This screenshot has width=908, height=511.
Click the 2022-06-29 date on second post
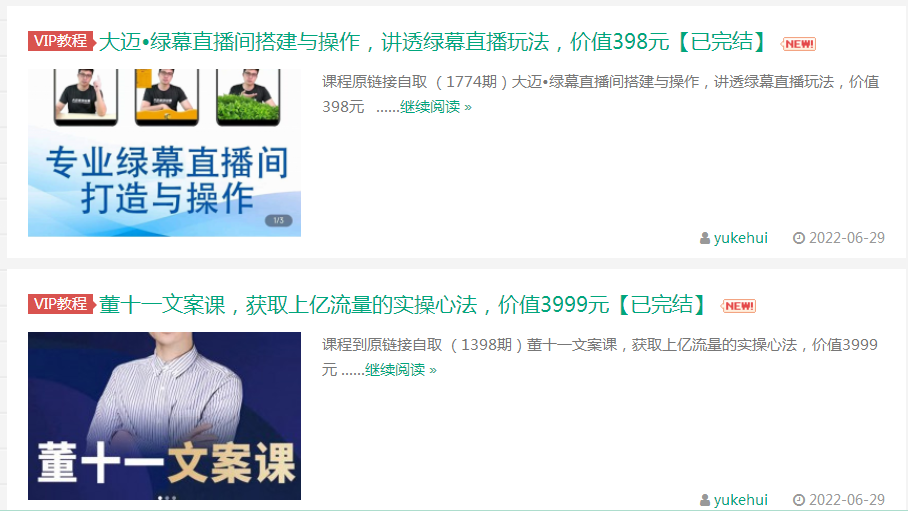coord(847,500)
